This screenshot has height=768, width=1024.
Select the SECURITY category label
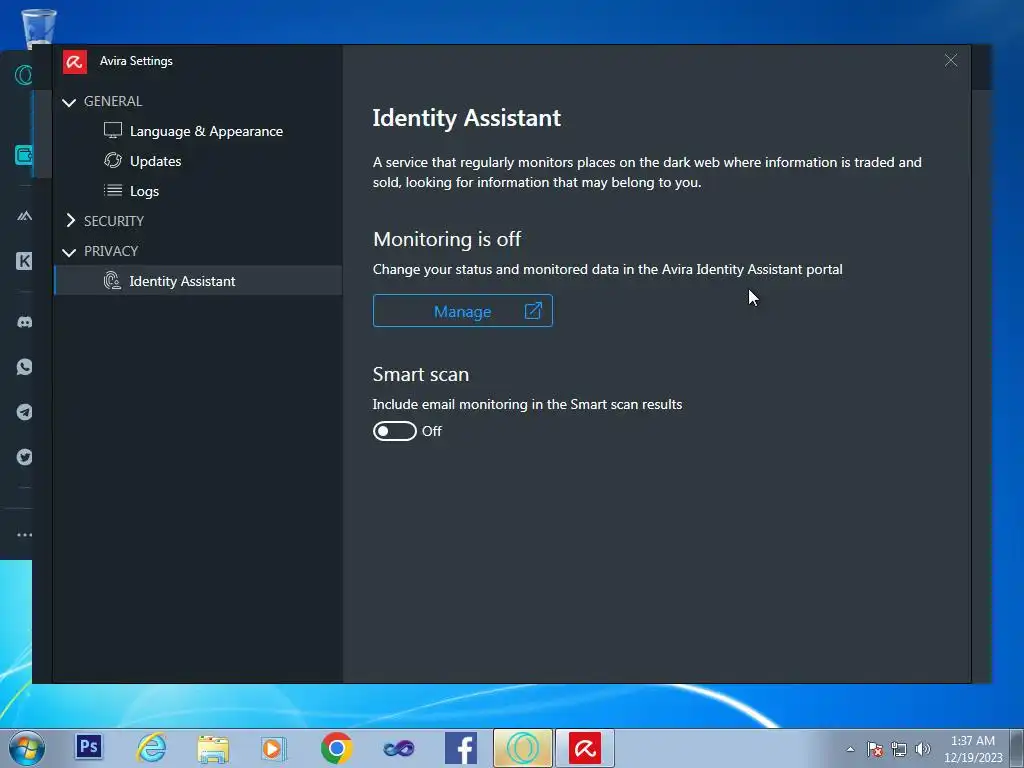(114, 221)
